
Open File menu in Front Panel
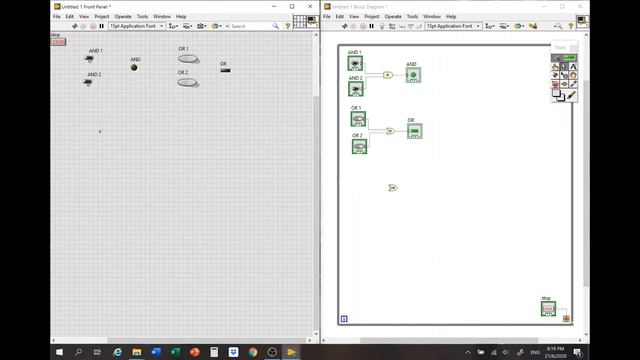click(x=57, y=16)
